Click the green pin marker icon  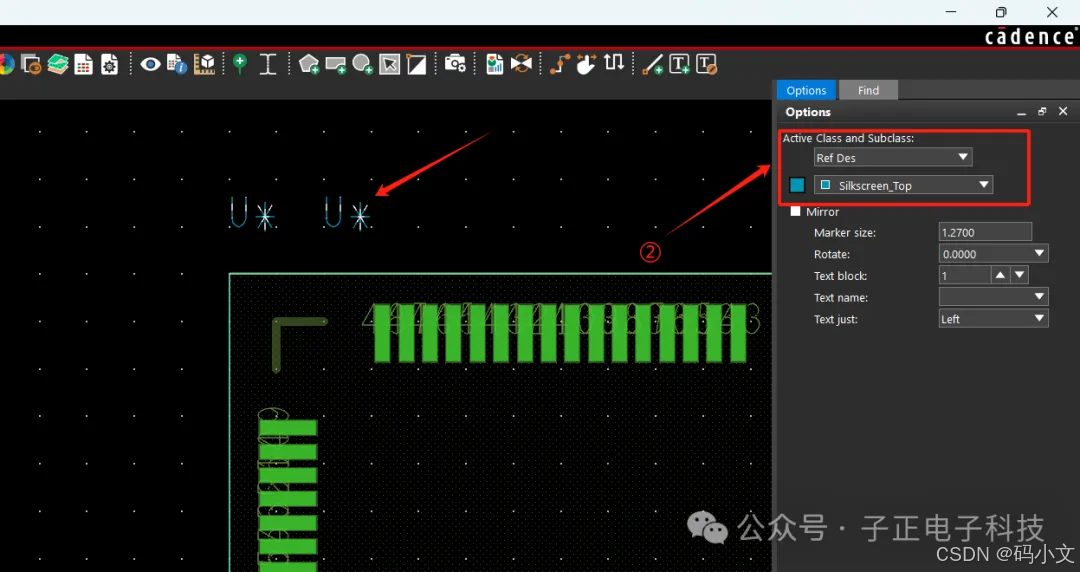click(x=240, y=65)
